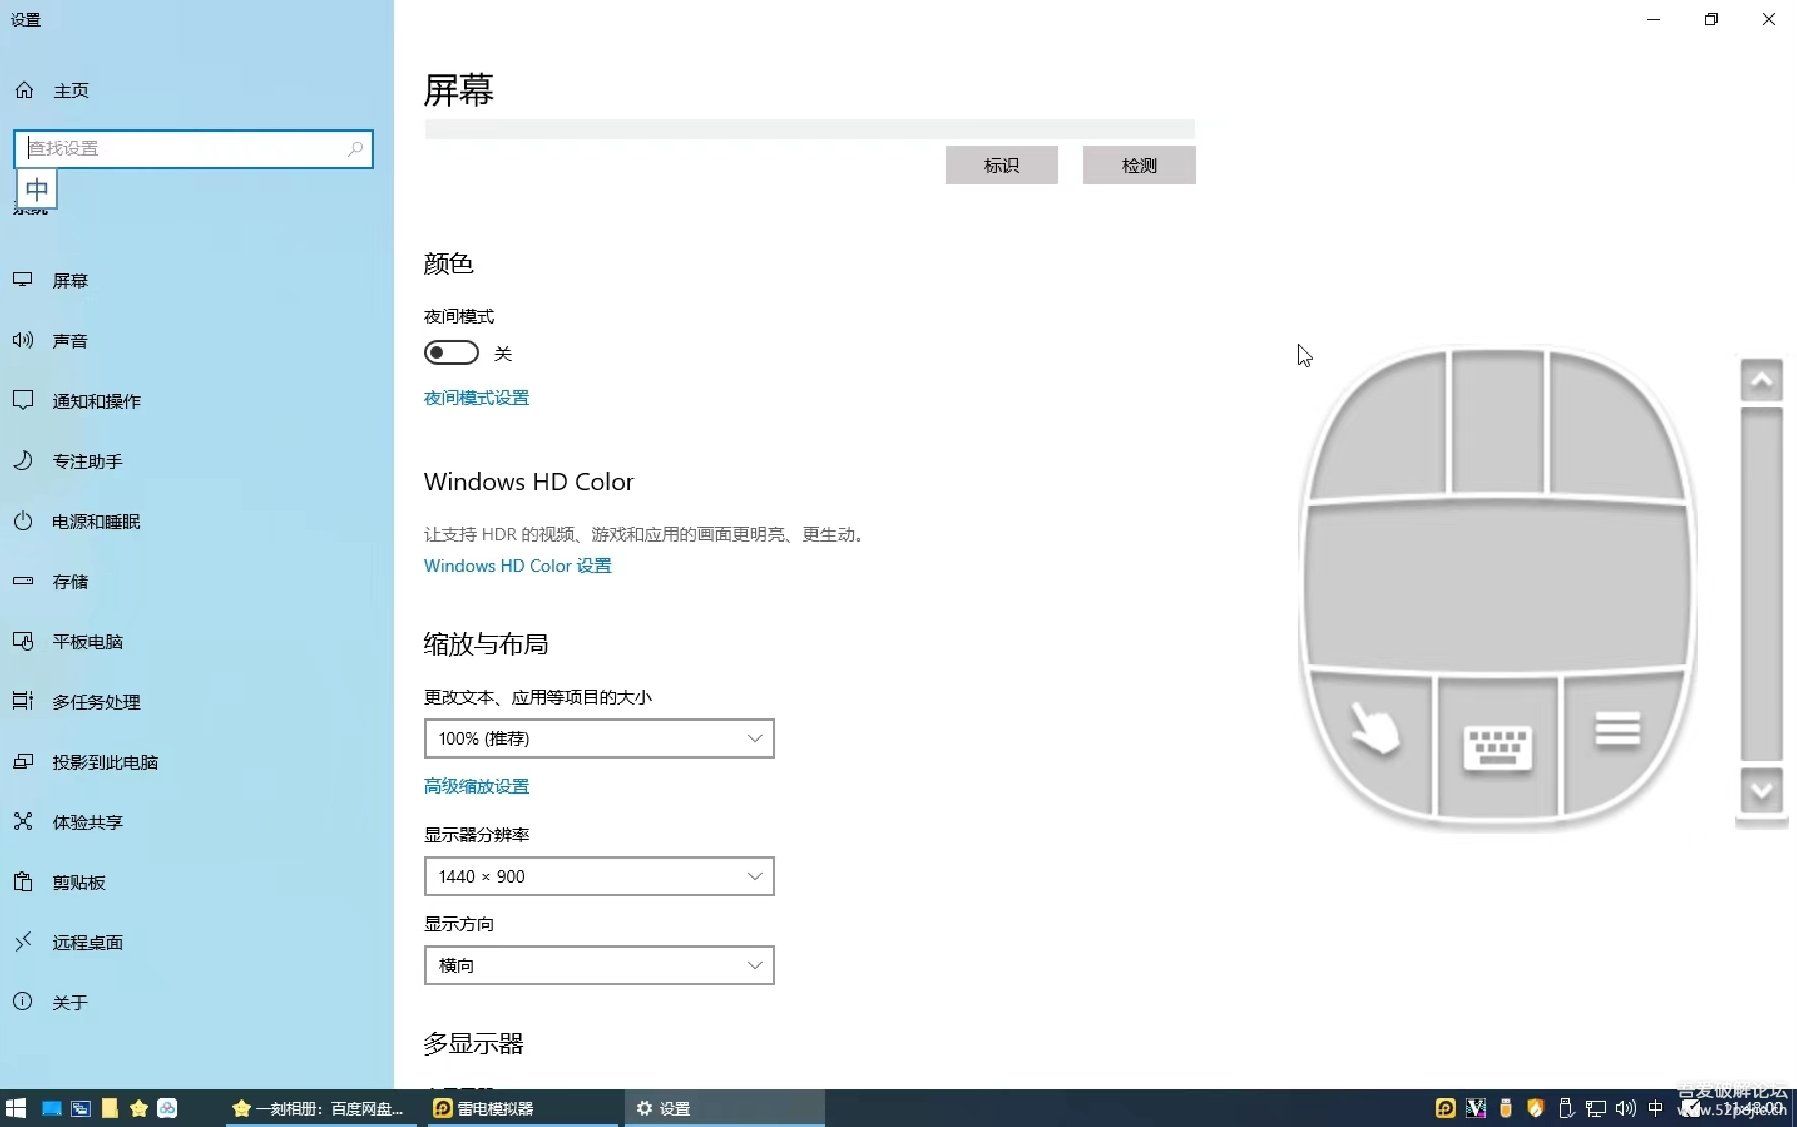Screen dimensions: 1797x1127
Task: Click the Home icon in settings sidebar
Action: click(25, 90)
